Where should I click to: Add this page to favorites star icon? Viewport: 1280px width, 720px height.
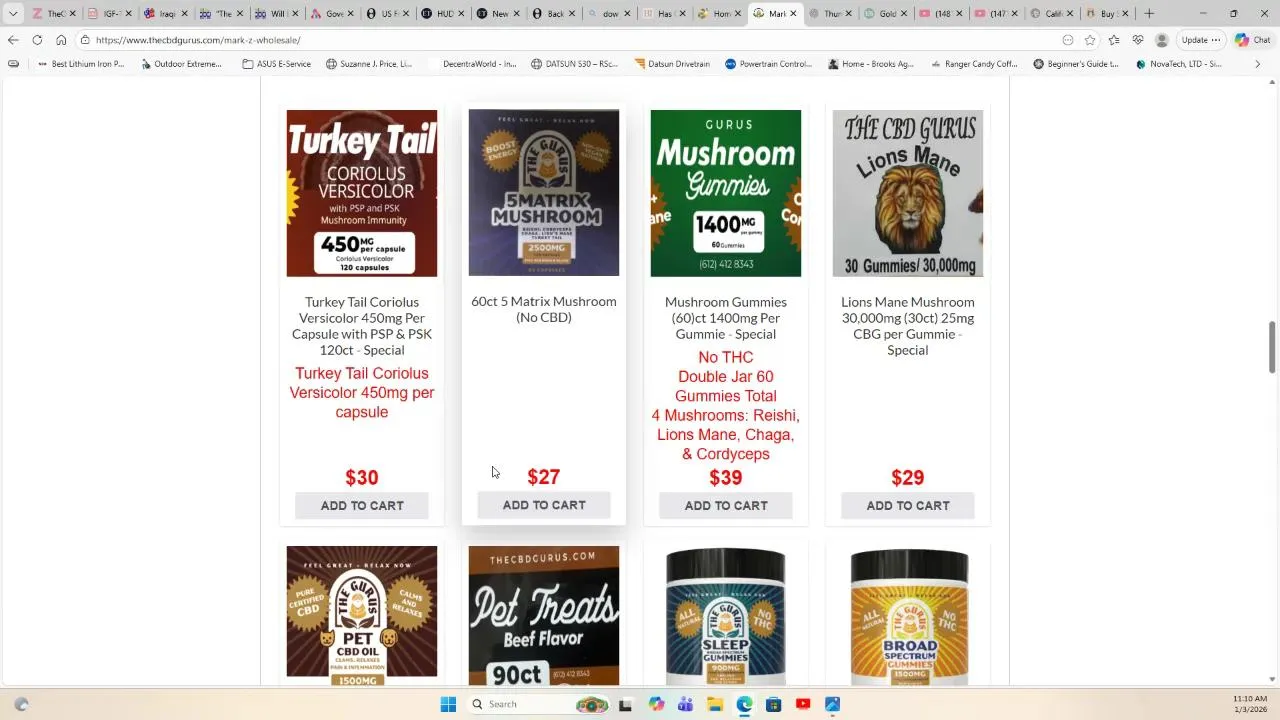point(1090,40)
